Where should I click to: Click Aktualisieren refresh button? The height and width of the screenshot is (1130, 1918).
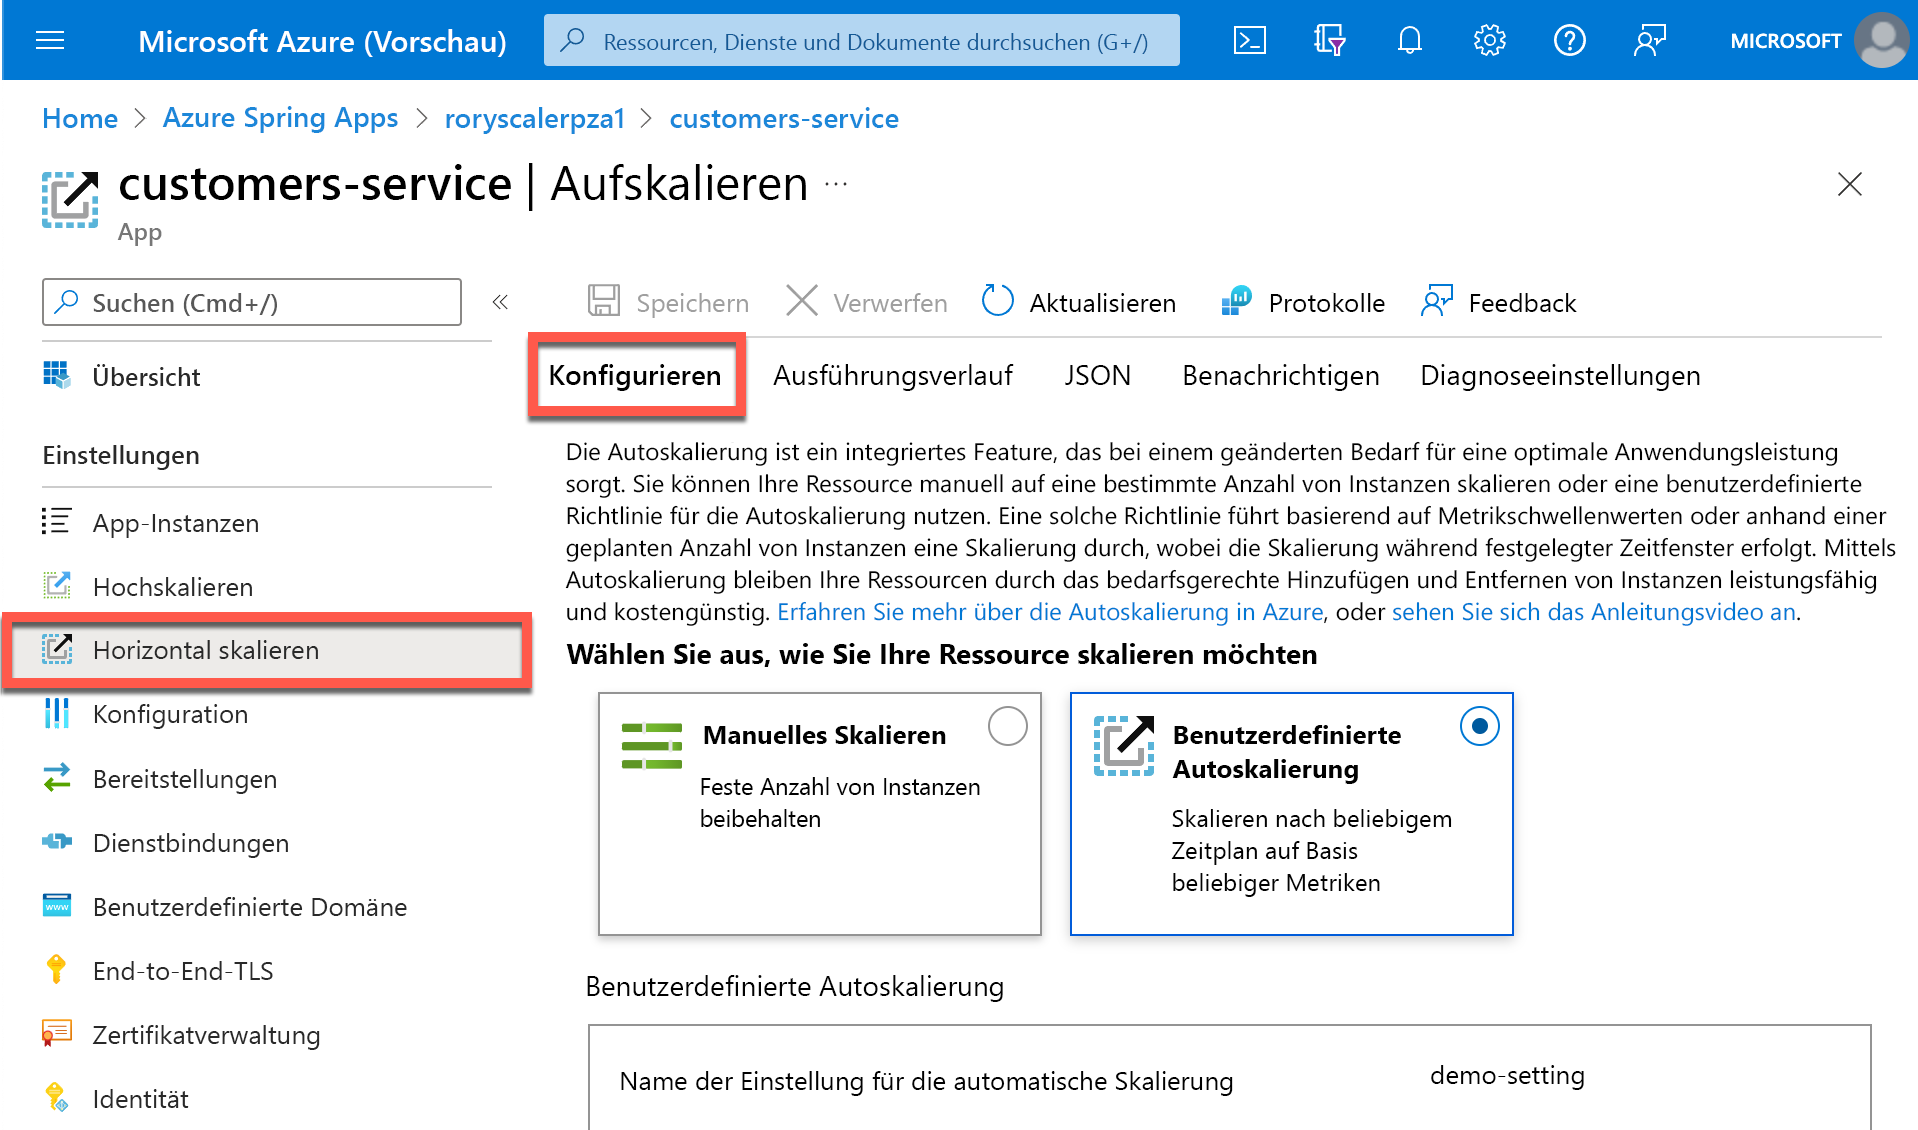click(x=1078, y=302)
